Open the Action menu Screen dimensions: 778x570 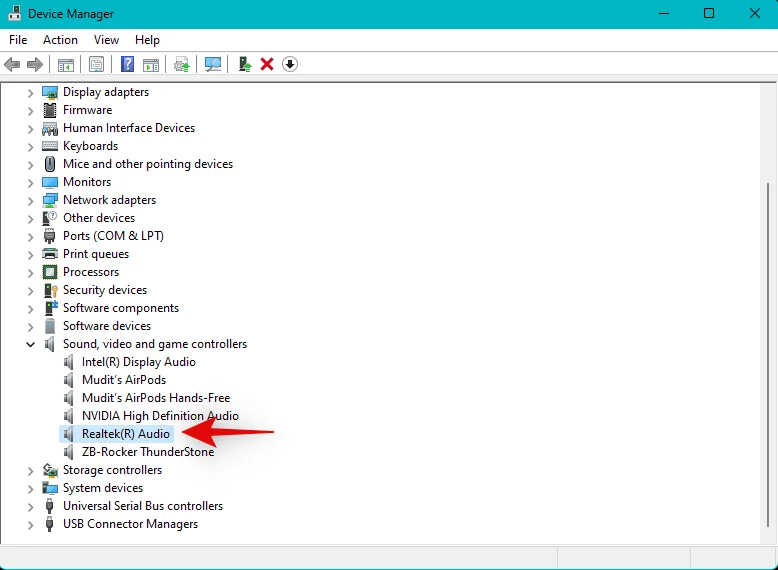pos(60,40)
